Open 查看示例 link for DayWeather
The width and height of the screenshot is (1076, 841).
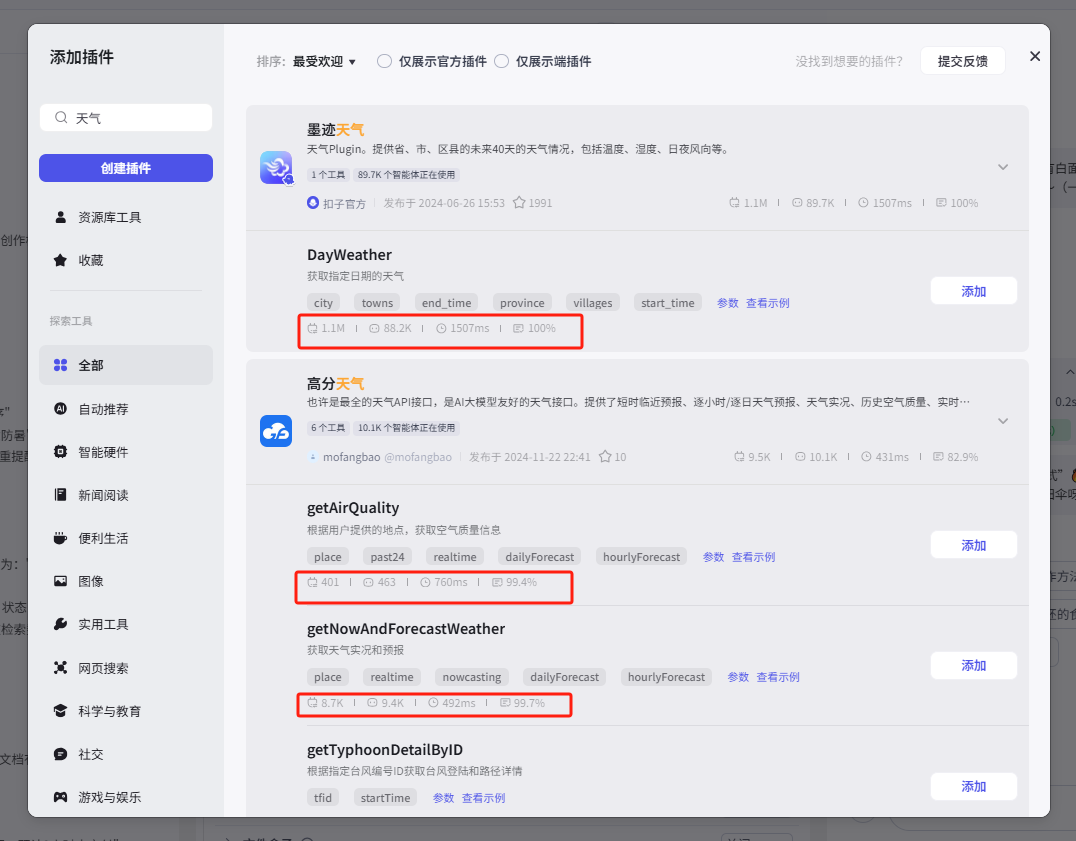[x=767, y=303]
